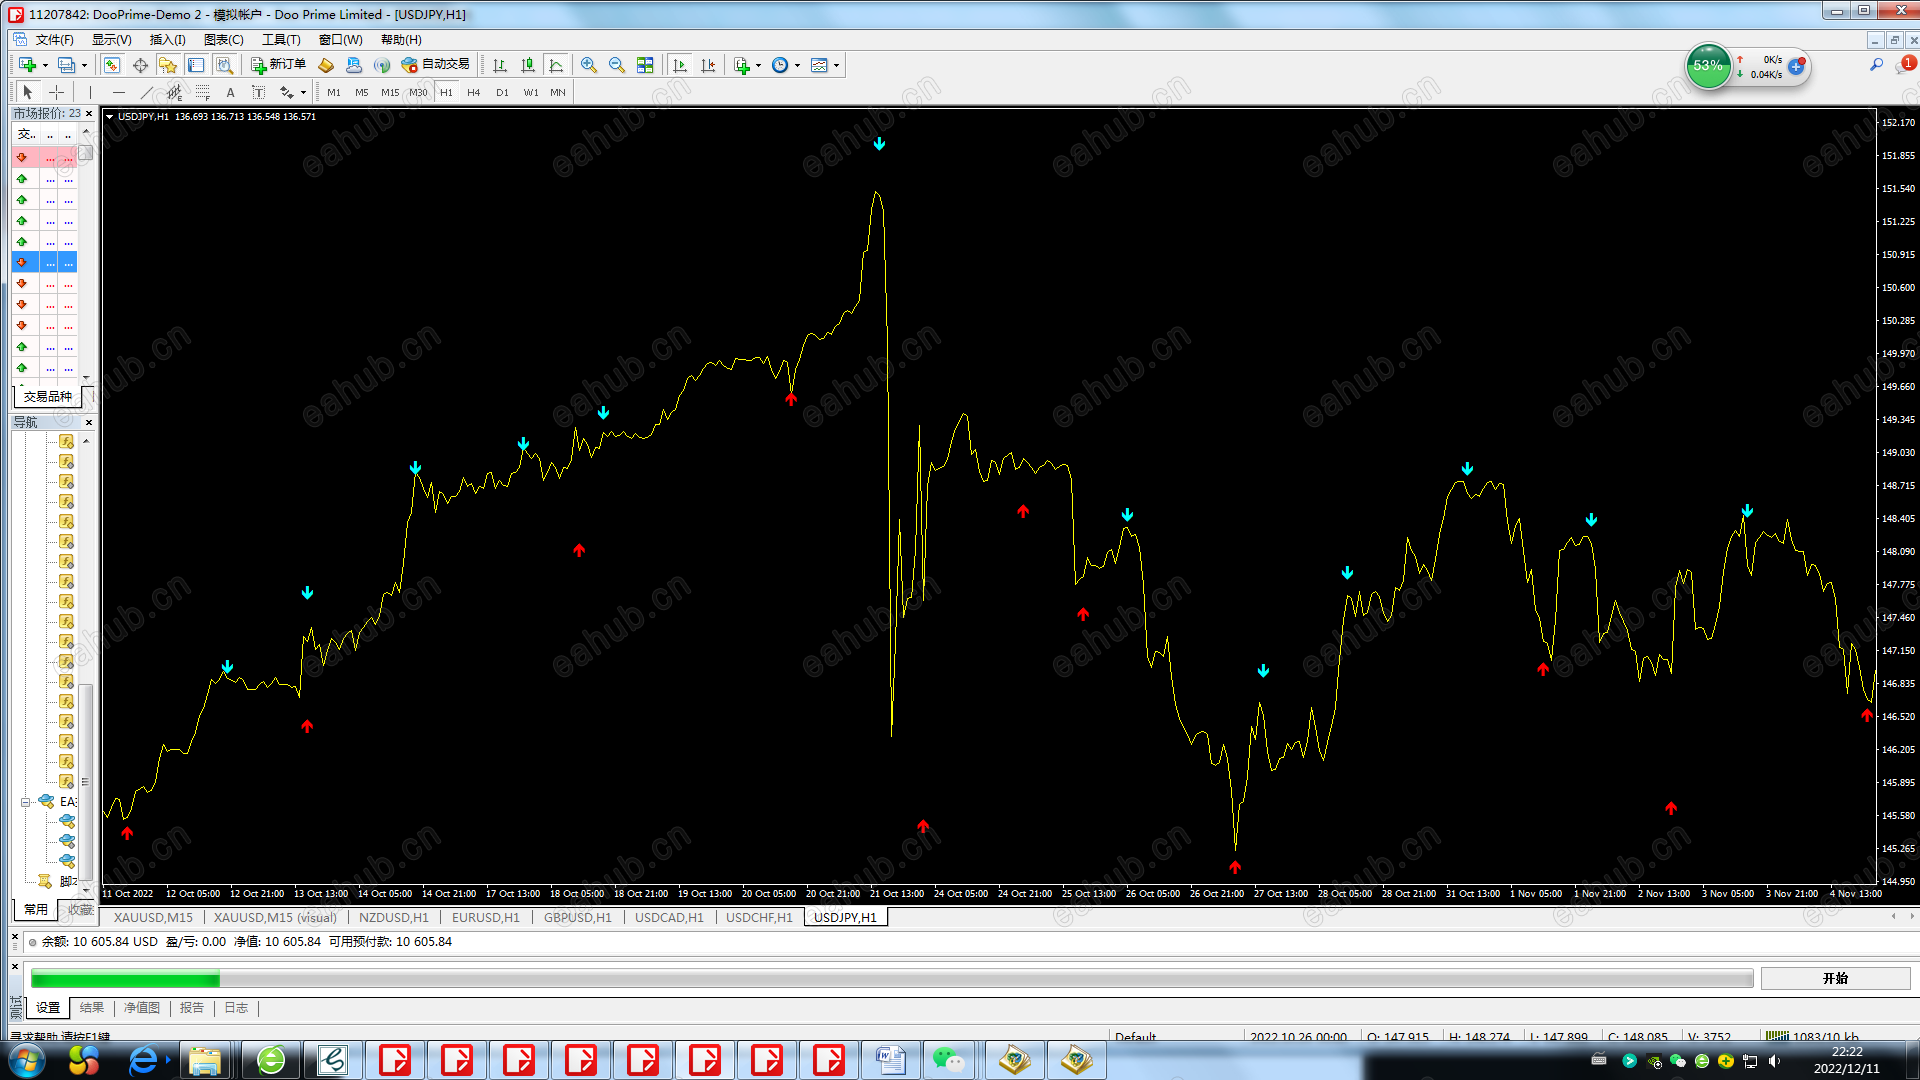The width and height of the screenshot is (1920, 1080).
Task: Toggle chart auto scroll
Action: (x=680, y=65)
